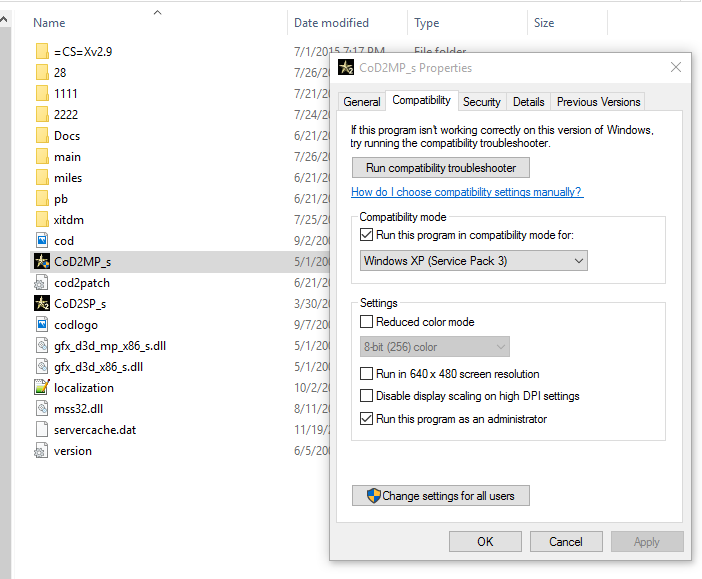Click the shield icon on Change settings button

coord(373,496)
